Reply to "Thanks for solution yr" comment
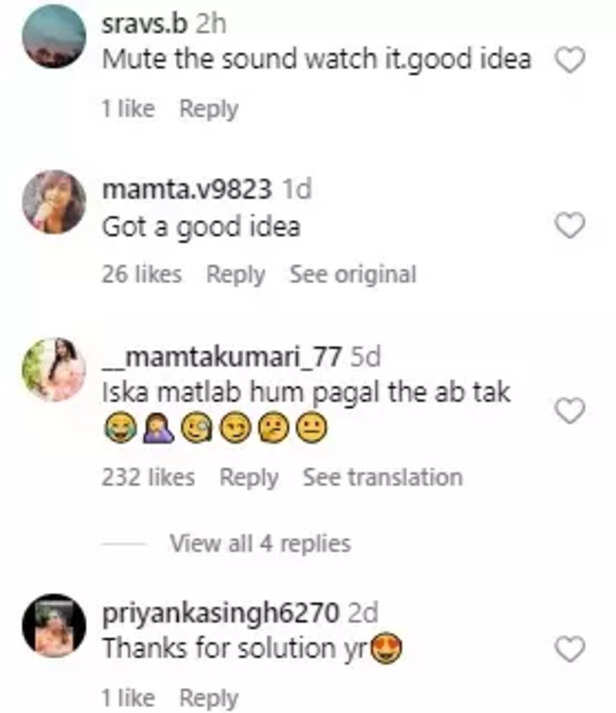Image resolution: width=616 pixels, height=713 pixels. pyautogui.click(x=209, y=698)
